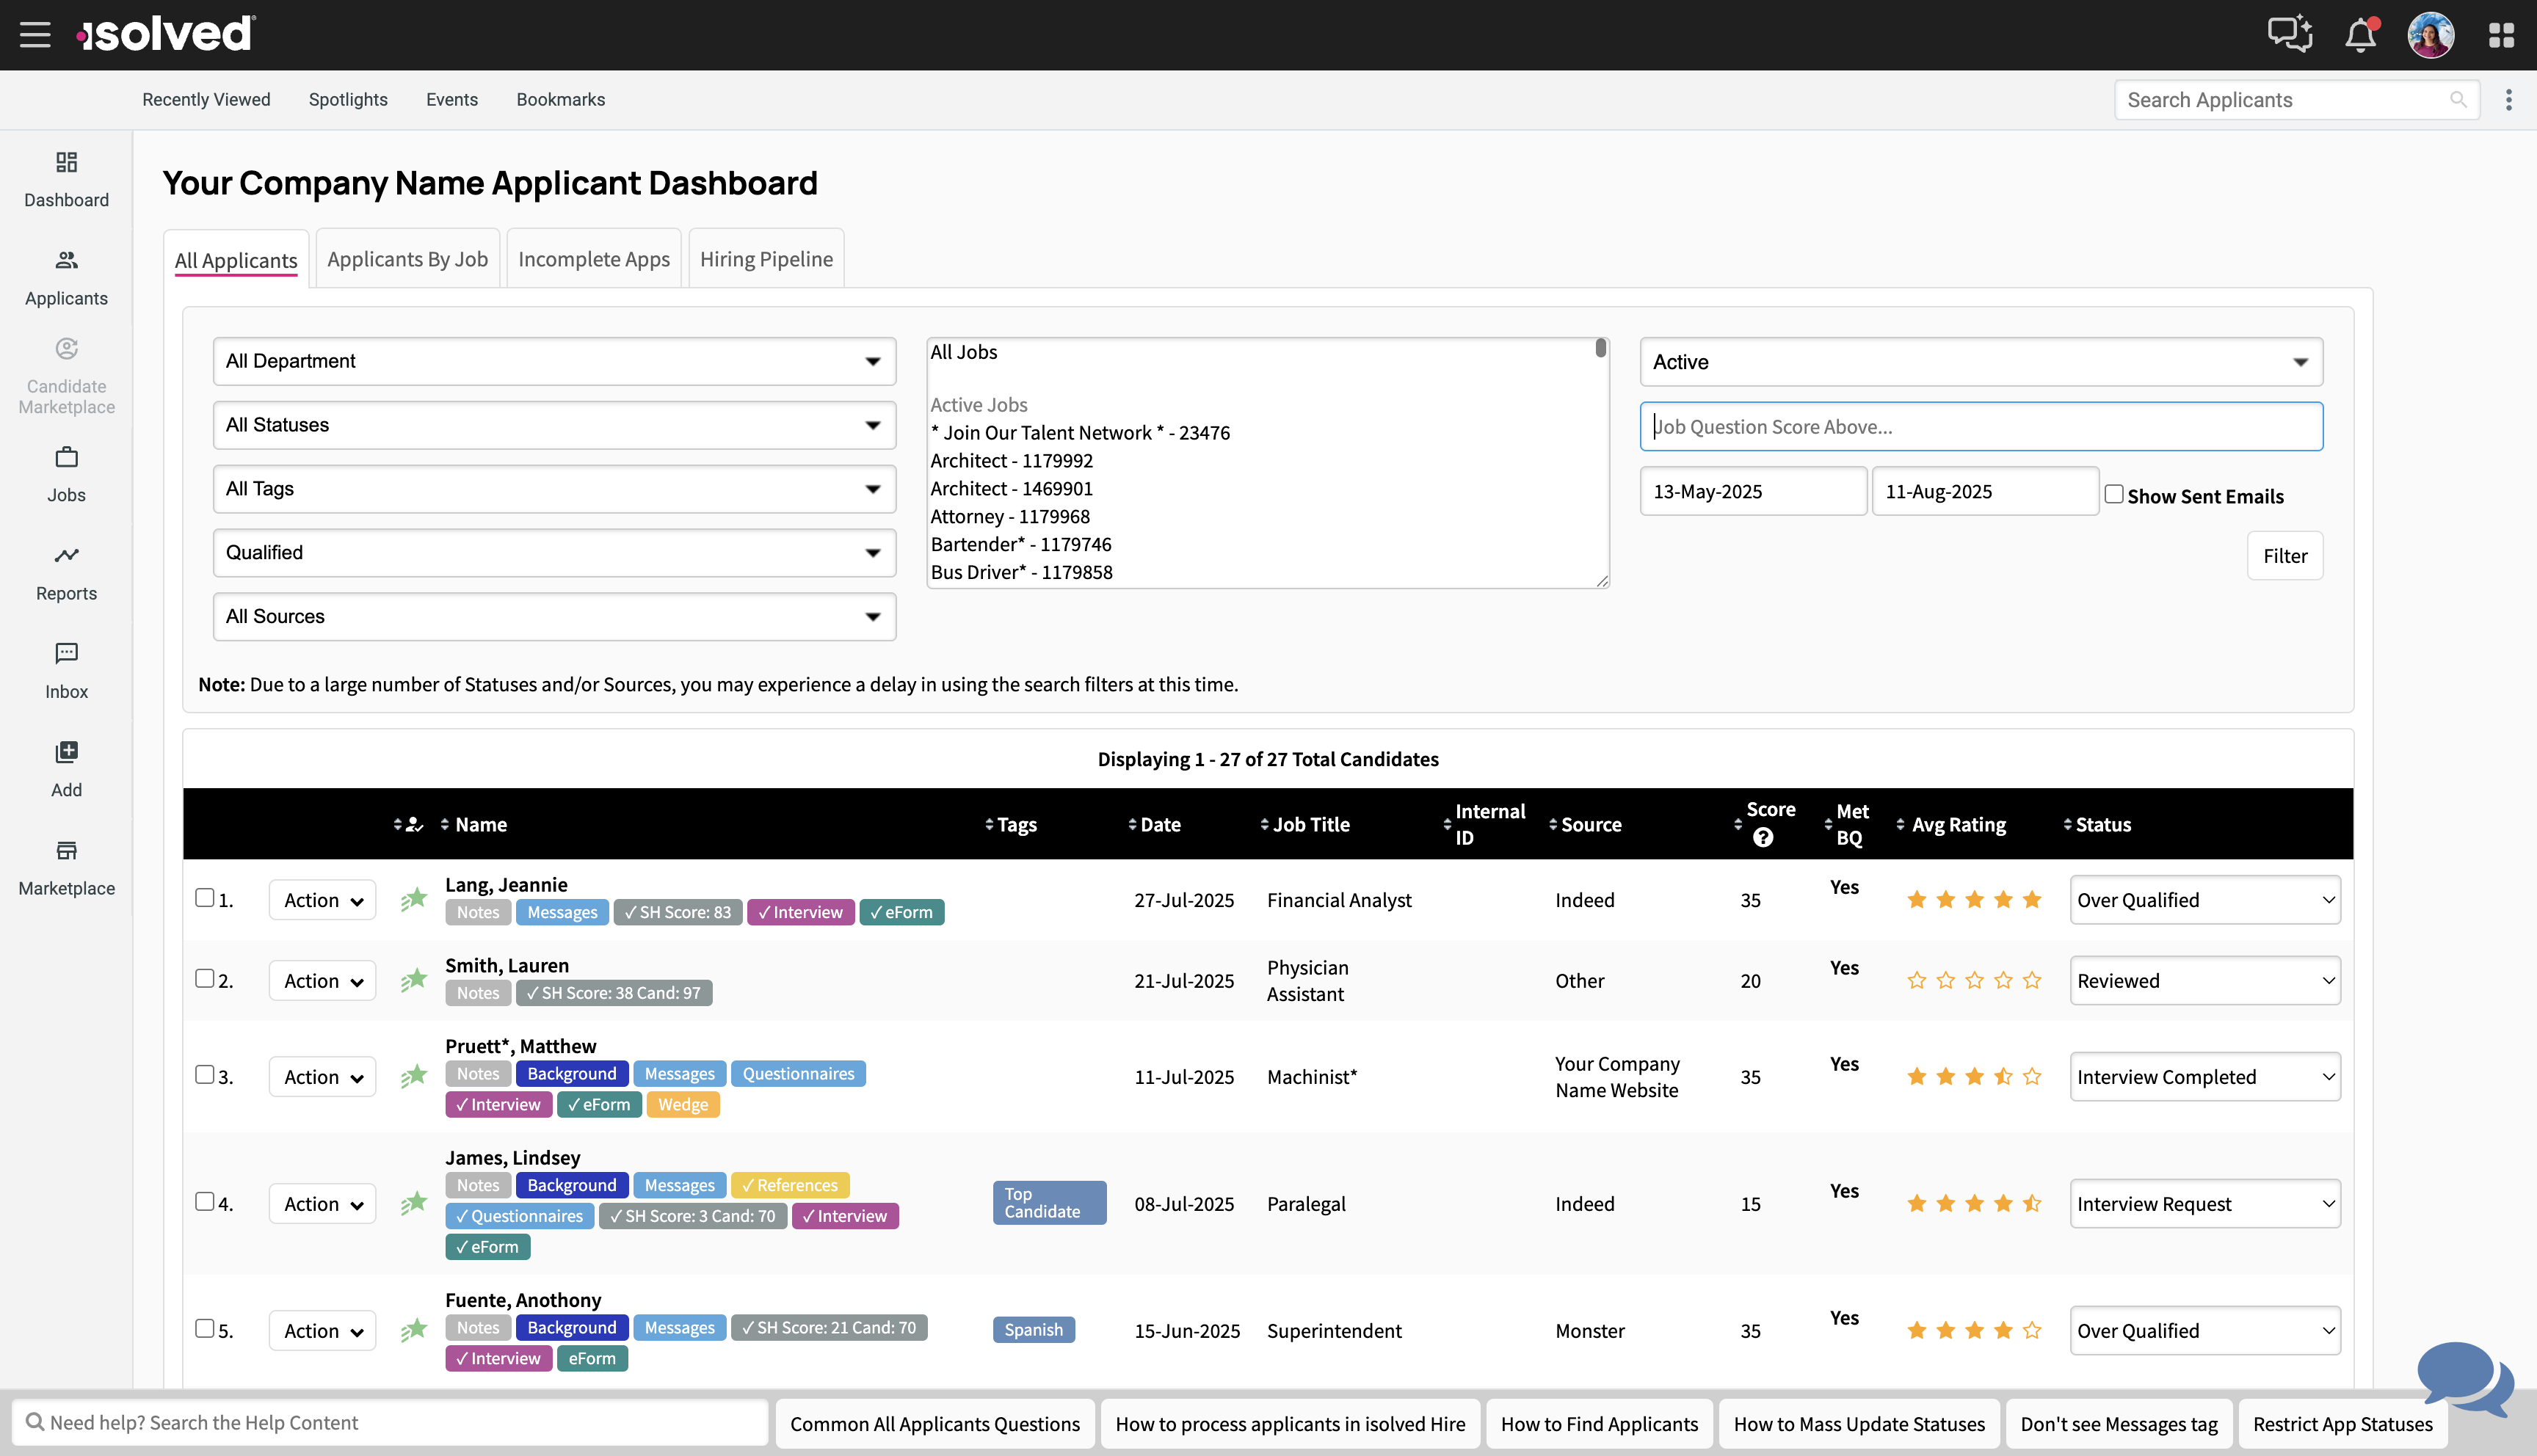This screenshot has height=1456, width=2537.
Task: Open the AI chat assistant icon
Action: coord(2289,35)
